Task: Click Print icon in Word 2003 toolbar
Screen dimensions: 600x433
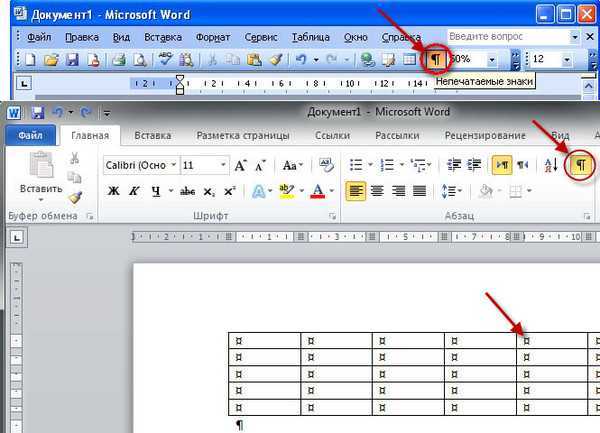Action: click(119, 60)
